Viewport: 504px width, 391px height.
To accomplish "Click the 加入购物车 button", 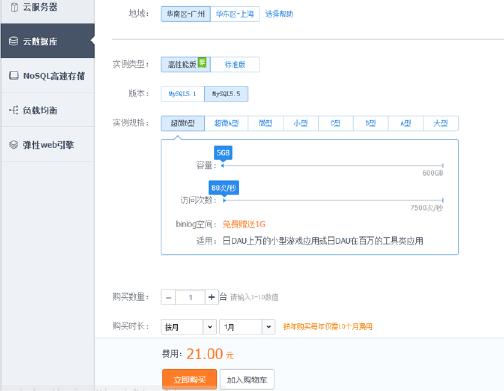I will [247, 379].
